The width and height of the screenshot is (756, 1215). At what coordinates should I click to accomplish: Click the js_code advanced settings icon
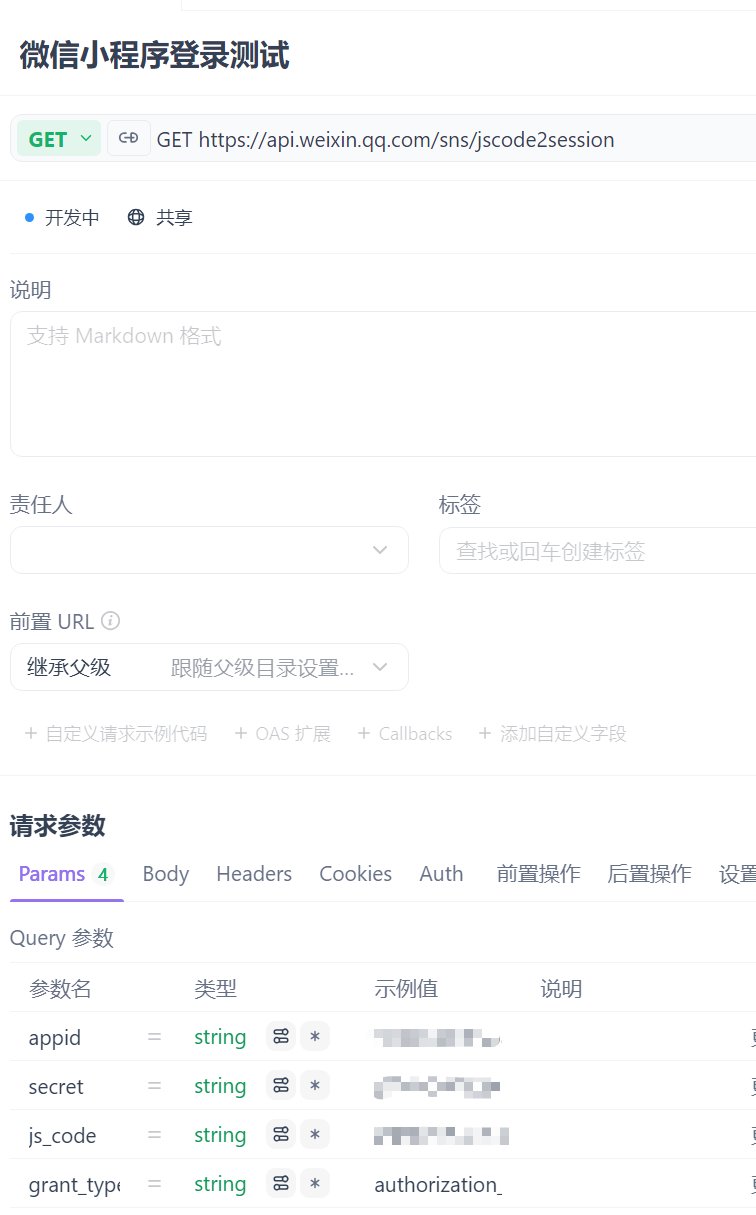281,1135
